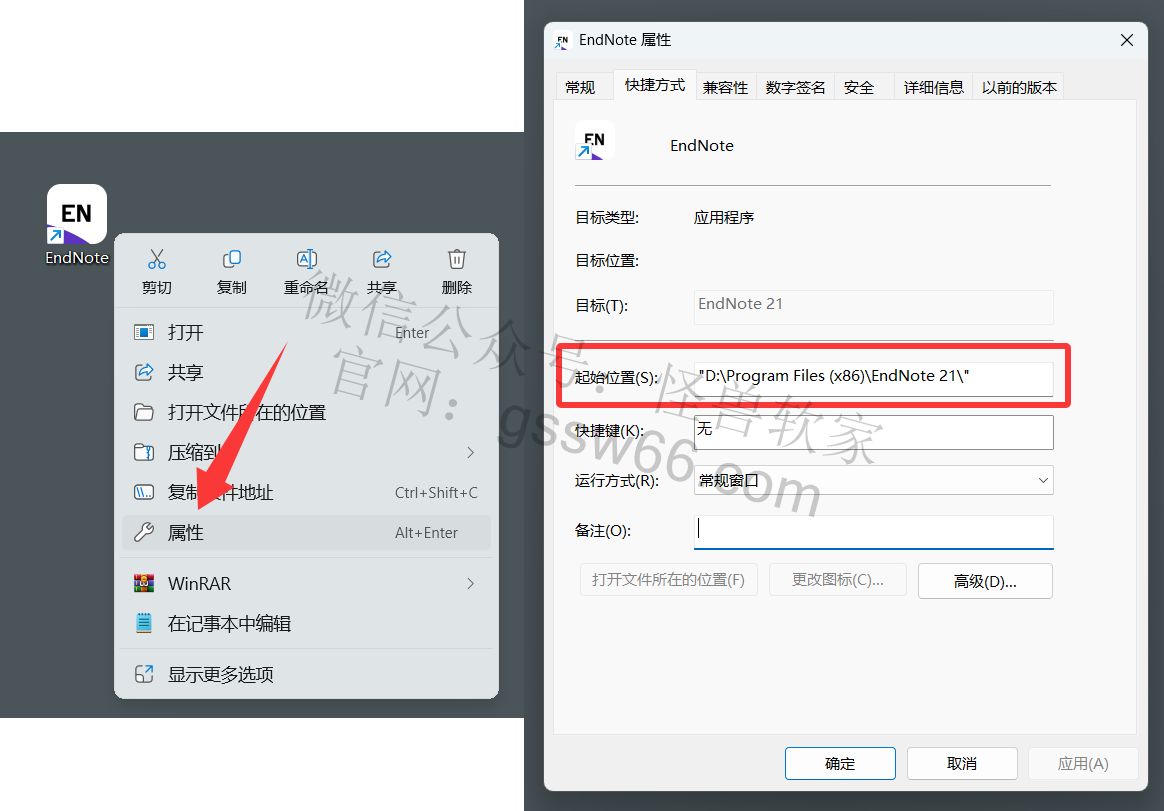Click the Delete (删除) trash icon
This screenshot has height=811, width=1164.
click(457, 260)
